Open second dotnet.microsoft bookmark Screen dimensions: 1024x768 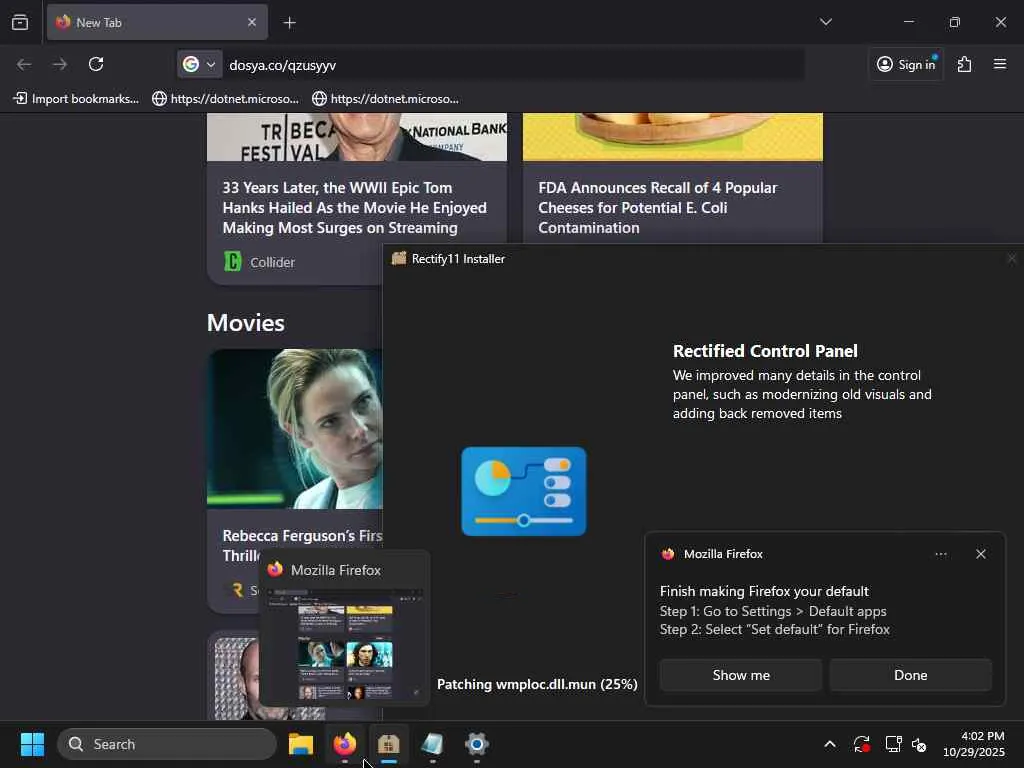click(385, 99)
